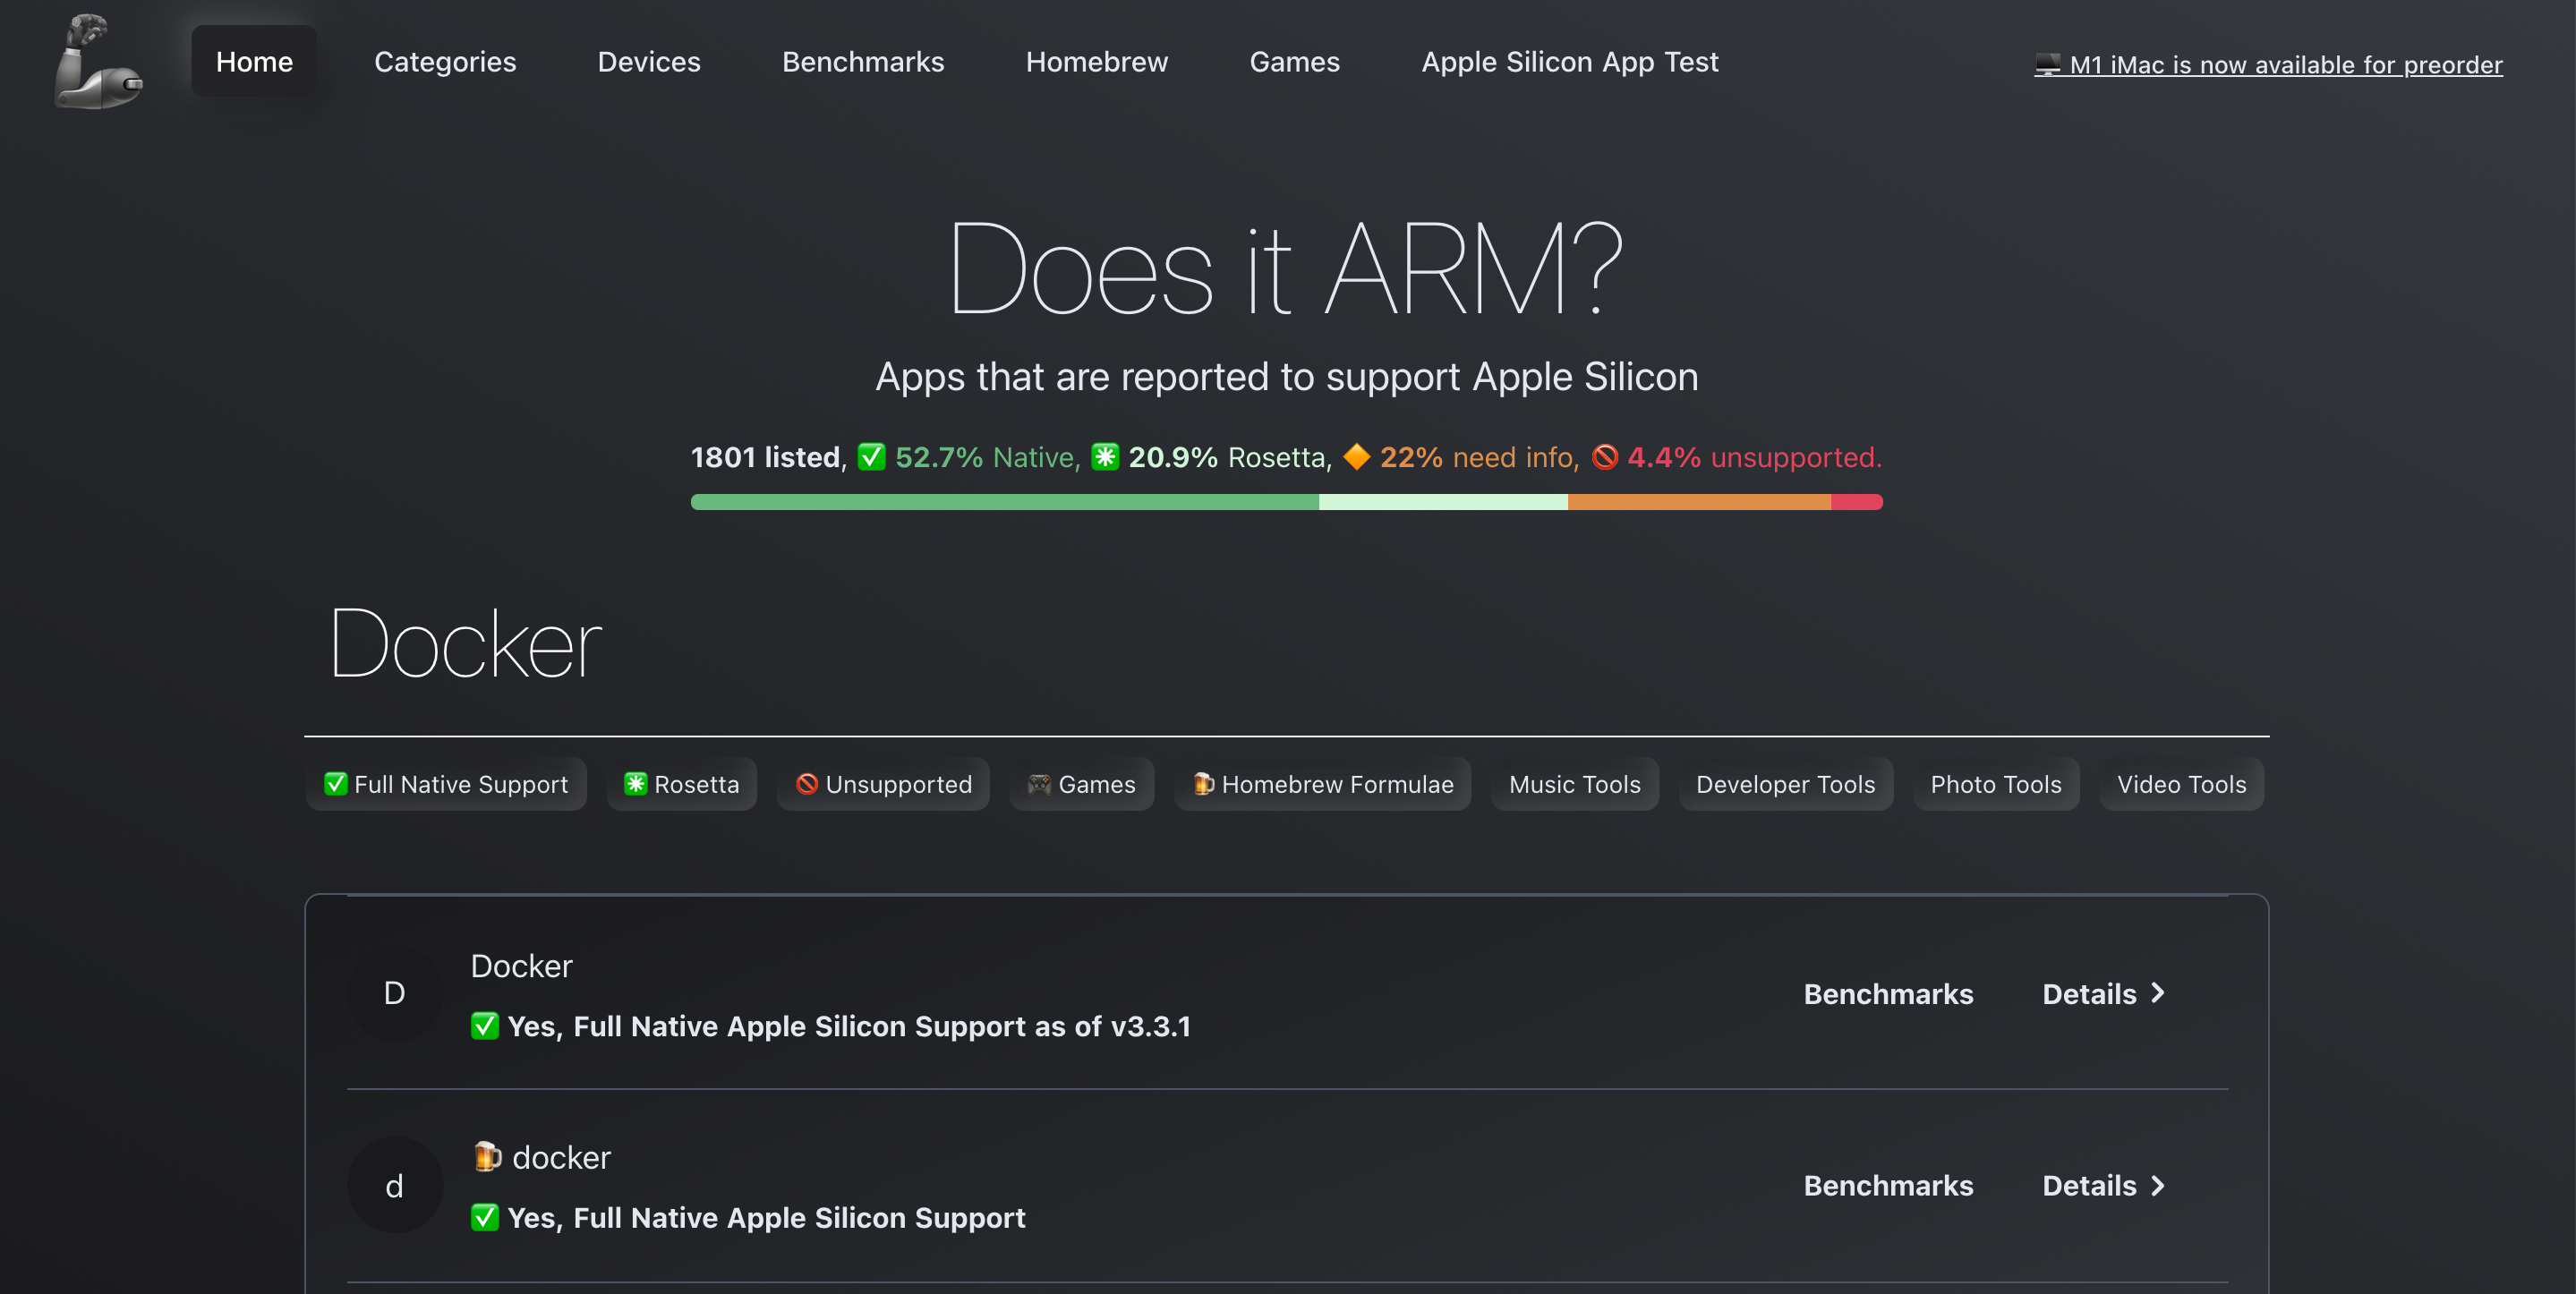The image size is (2576, 1294).
Task: Open the Categories nav item
Action: 445,62
